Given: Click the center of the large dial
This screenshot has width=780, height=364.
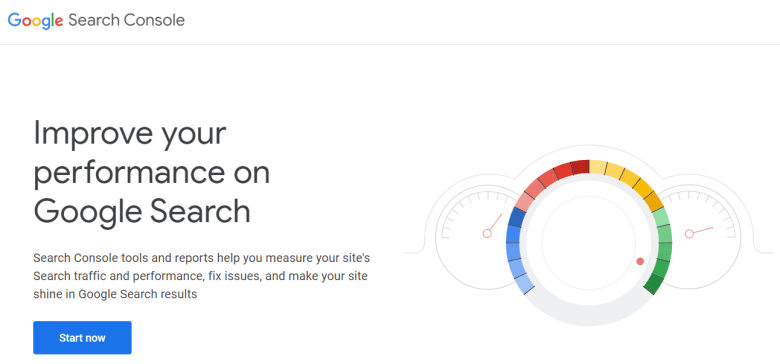Looking at the screenshot, I should pos(589,243).
